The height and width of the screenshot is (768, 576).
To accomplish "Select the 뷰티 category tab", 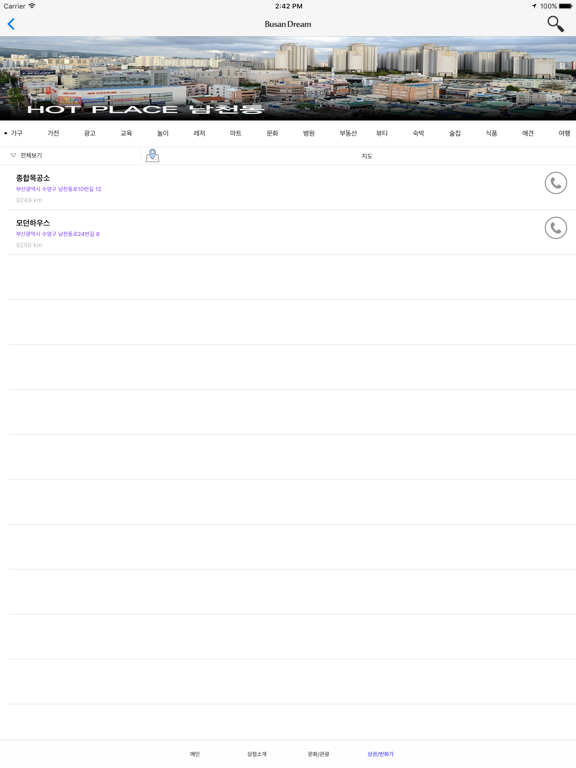I will coord(382,133).
